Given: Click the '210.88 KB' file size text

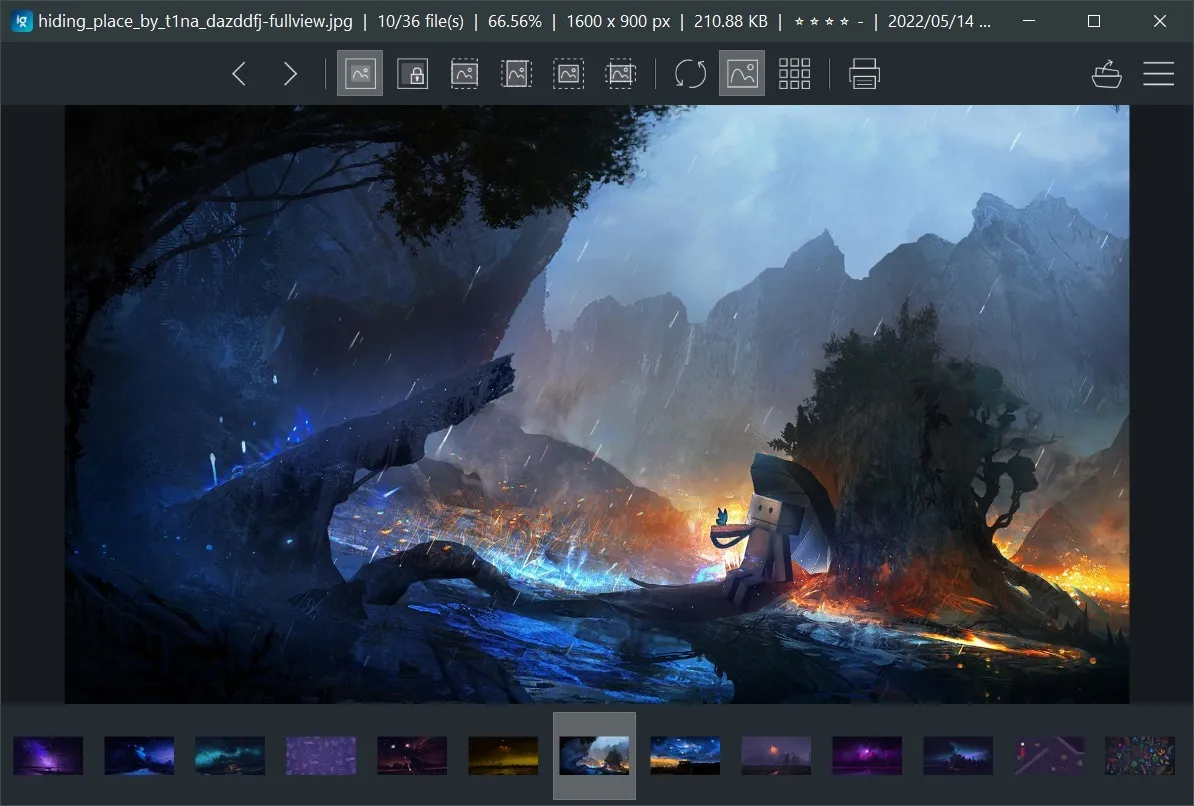Looking at the screenshot, I should click(x=730, y=21).
